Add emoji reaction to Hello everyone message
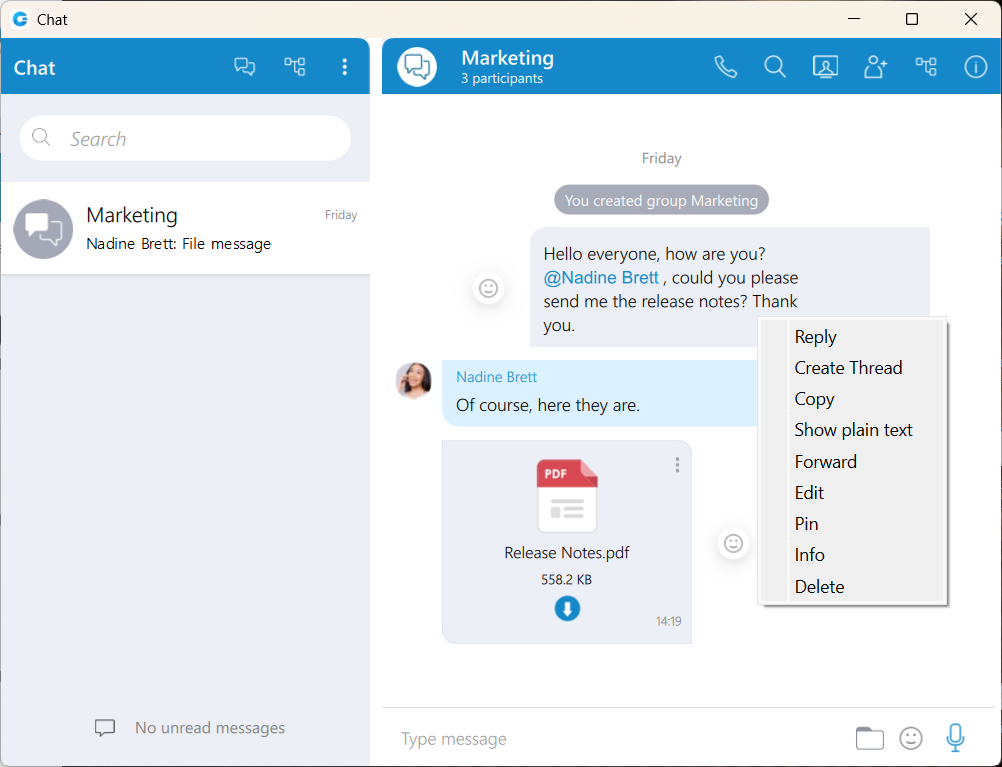The height and width of the screenshot is (767, 1002). (x=488, y=288)
